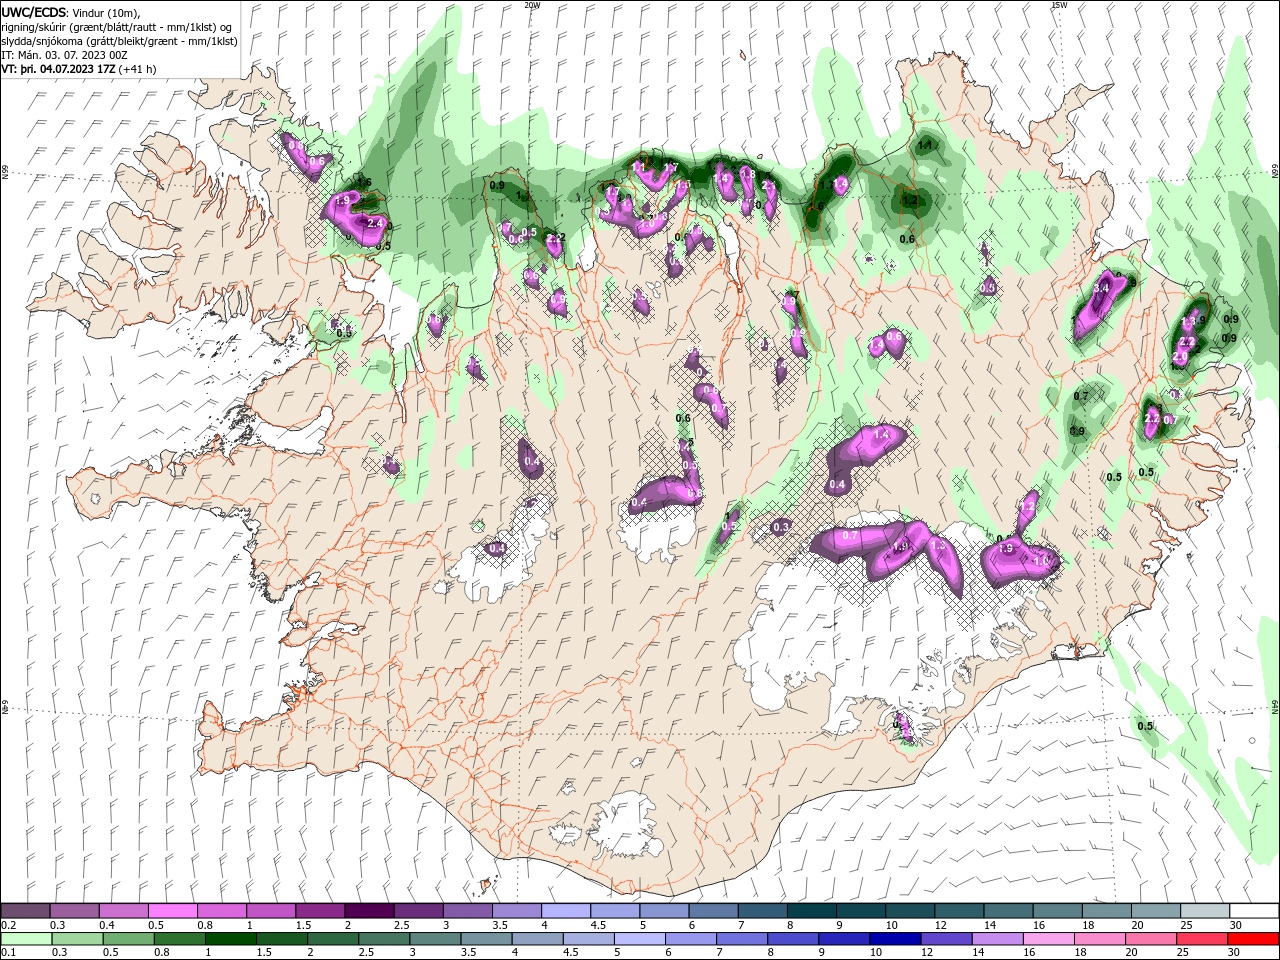Select the dark teal snow swatch at 8

(x=812, y=911)
